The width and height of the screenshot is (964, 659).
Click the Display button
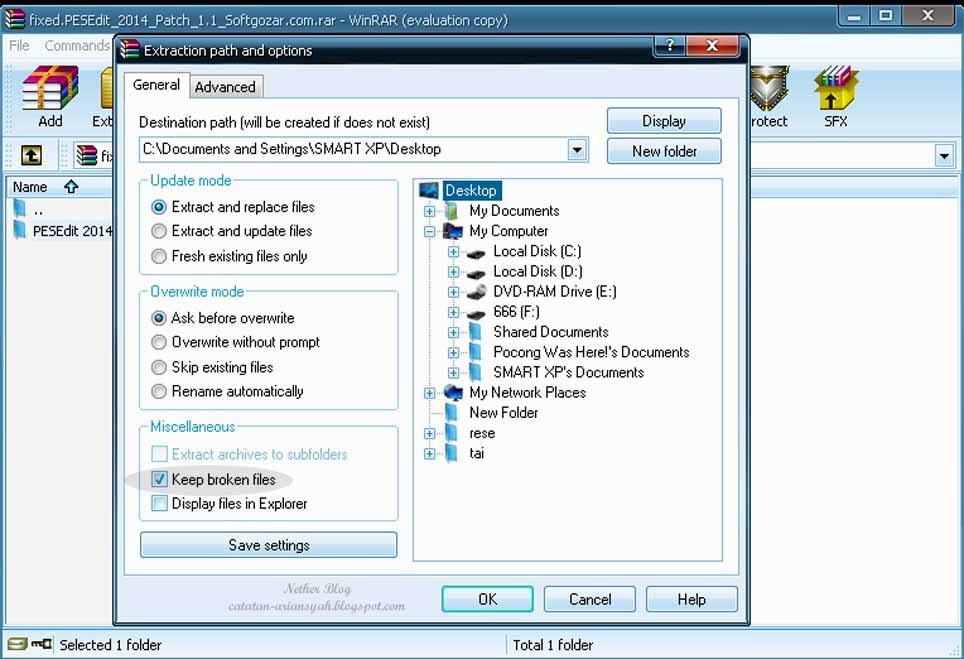click(x=664, y=120)
